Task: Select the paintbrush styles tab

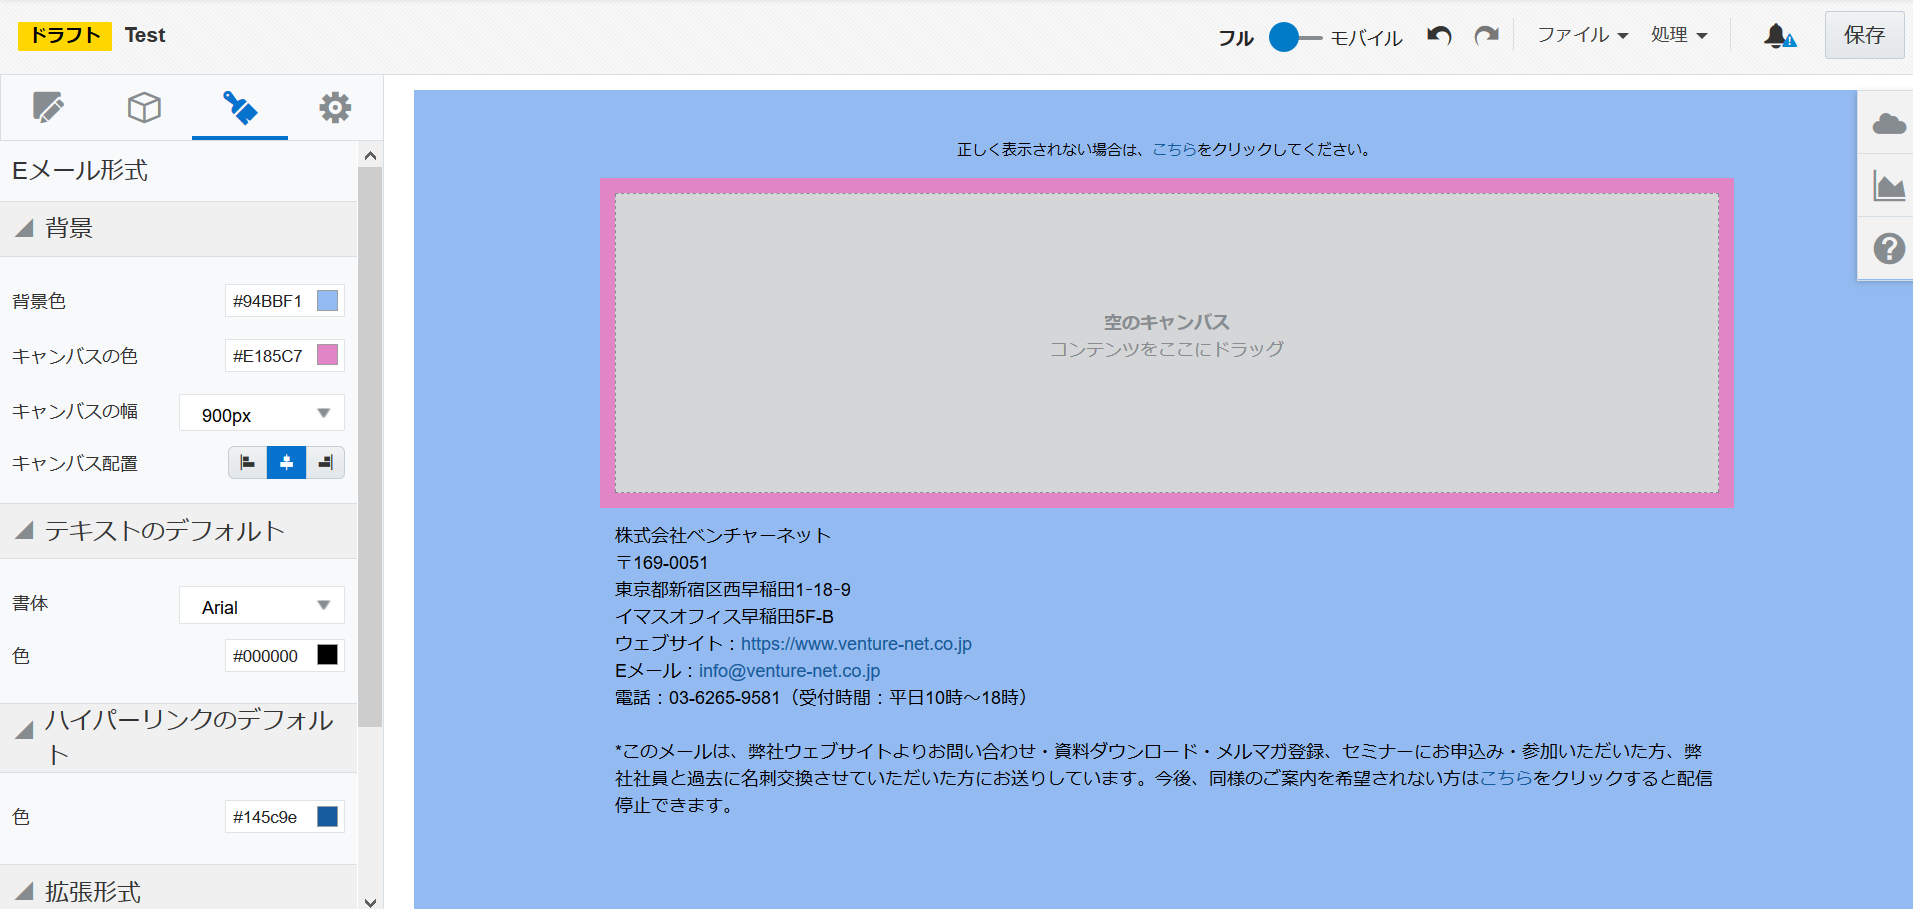Action: tap(240, 107)
